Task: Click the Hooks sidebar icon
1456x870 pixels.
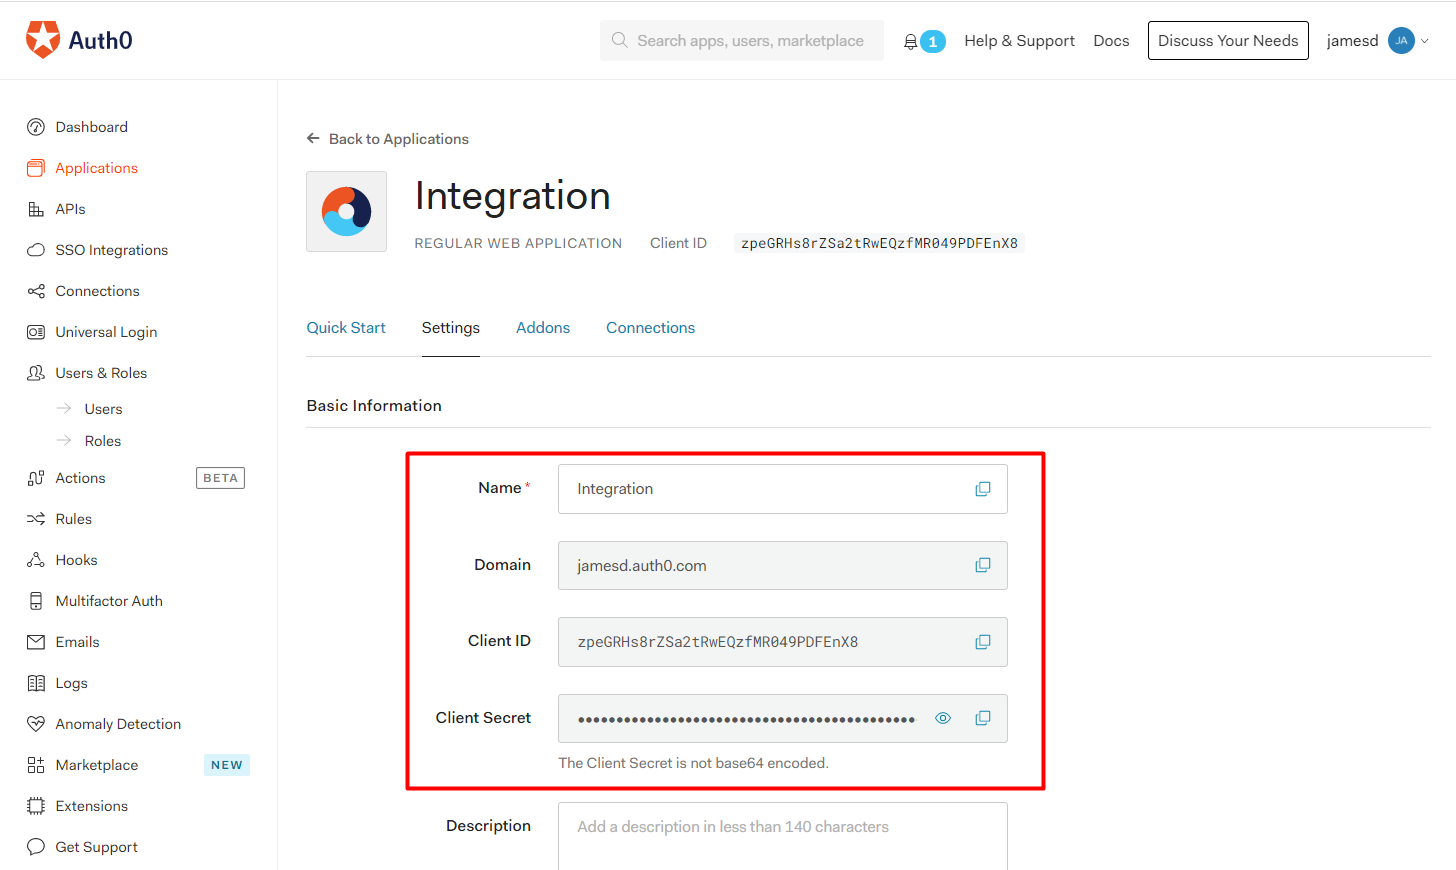Action: click(x=36, y=560)
